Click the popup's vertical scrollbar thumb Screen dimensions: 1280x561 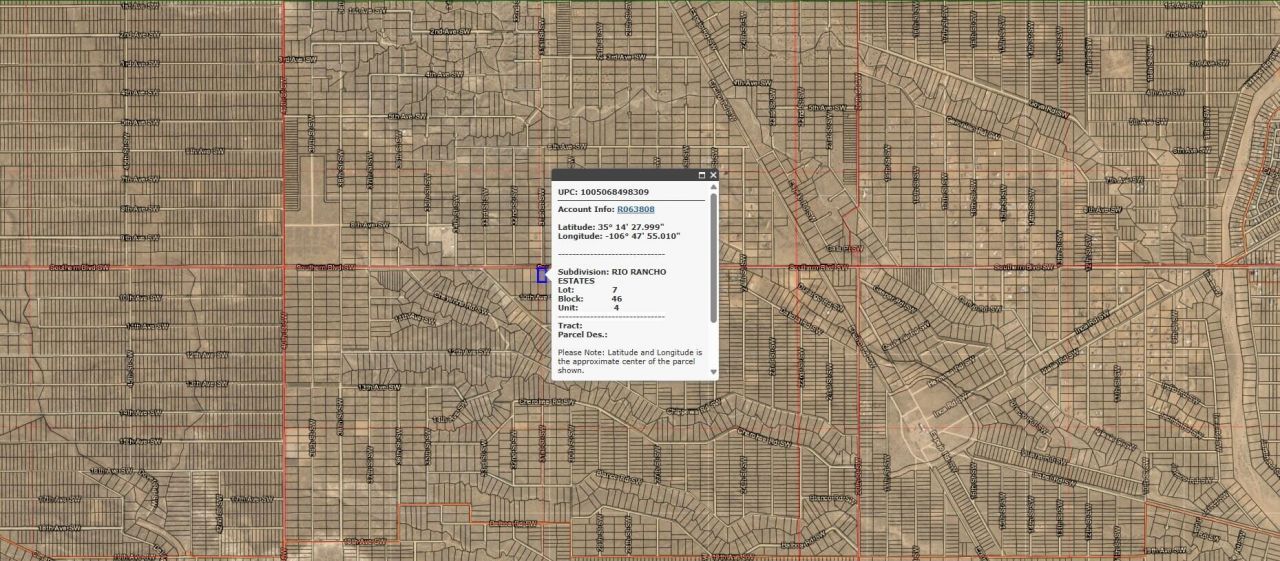click(x=714, y=258)
